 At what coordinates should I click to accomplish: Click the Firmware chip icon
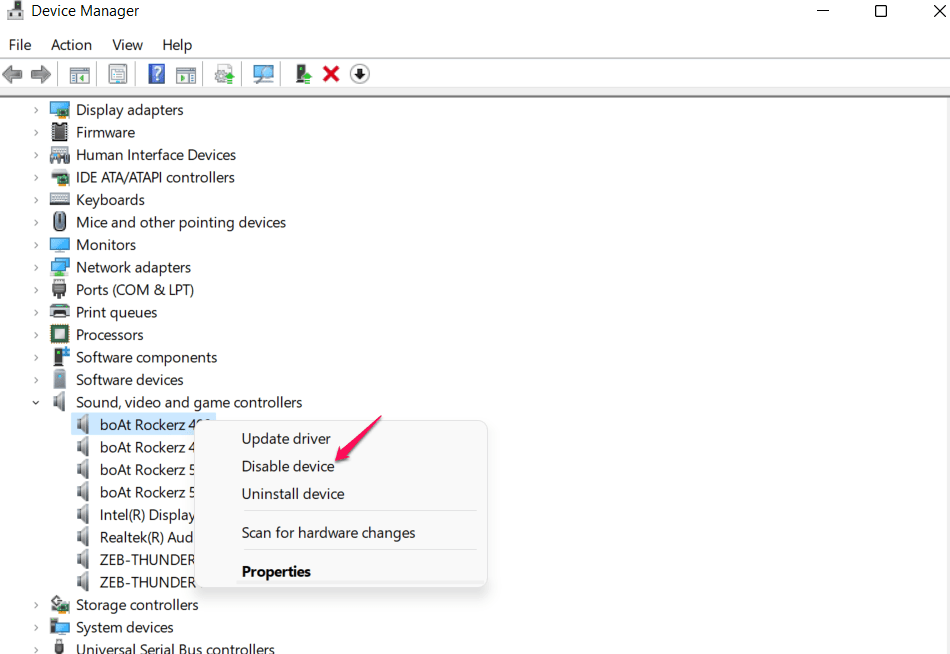pos(59,132)
